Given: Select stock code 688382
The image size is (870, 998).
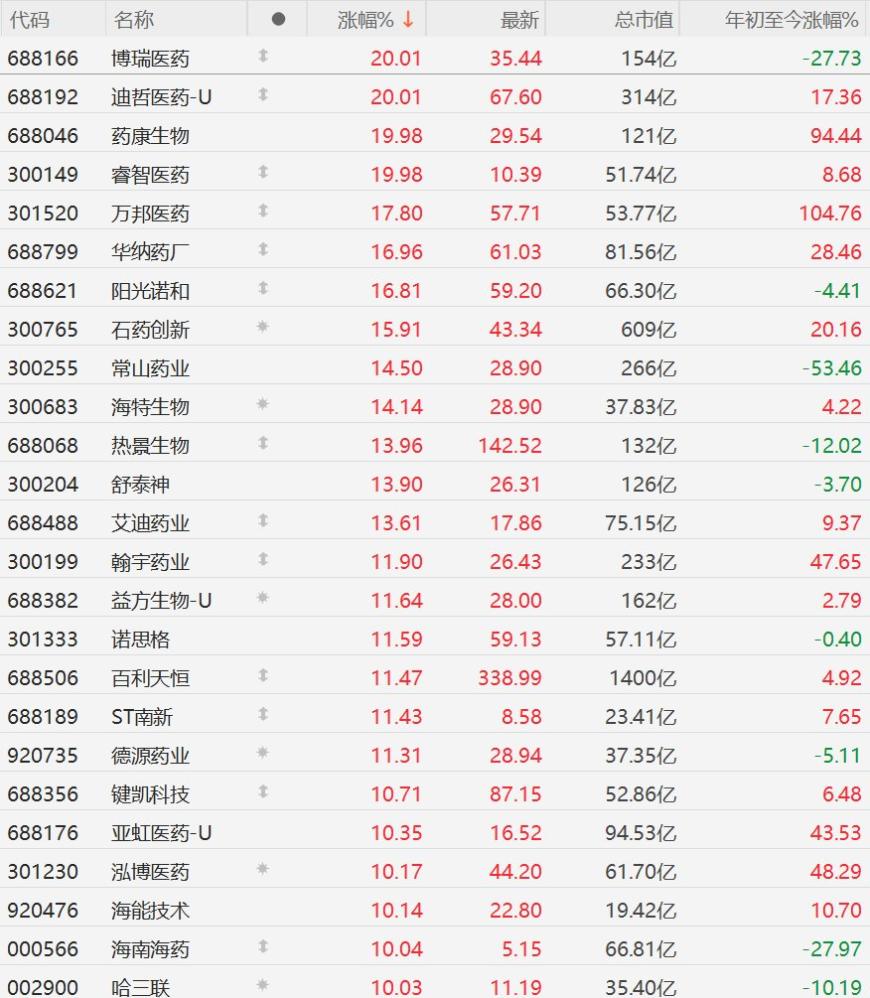Looking at the screenshot, I should pyautogui.click(x=43, y=600).
